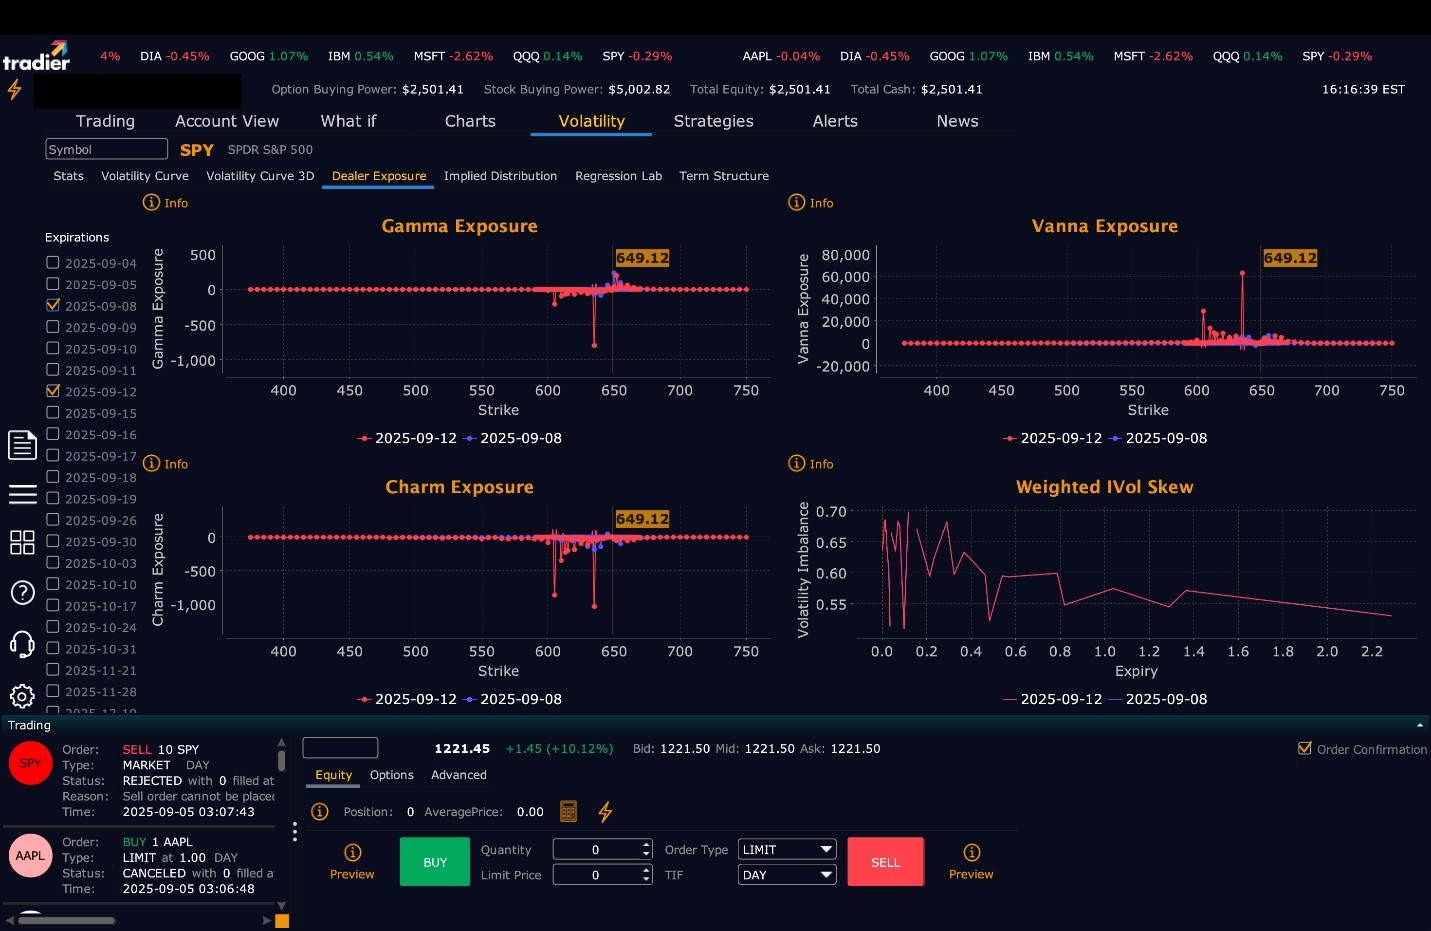Open the What if tab
Viewport: 1431px width, 931px height.
pos(348,121)
